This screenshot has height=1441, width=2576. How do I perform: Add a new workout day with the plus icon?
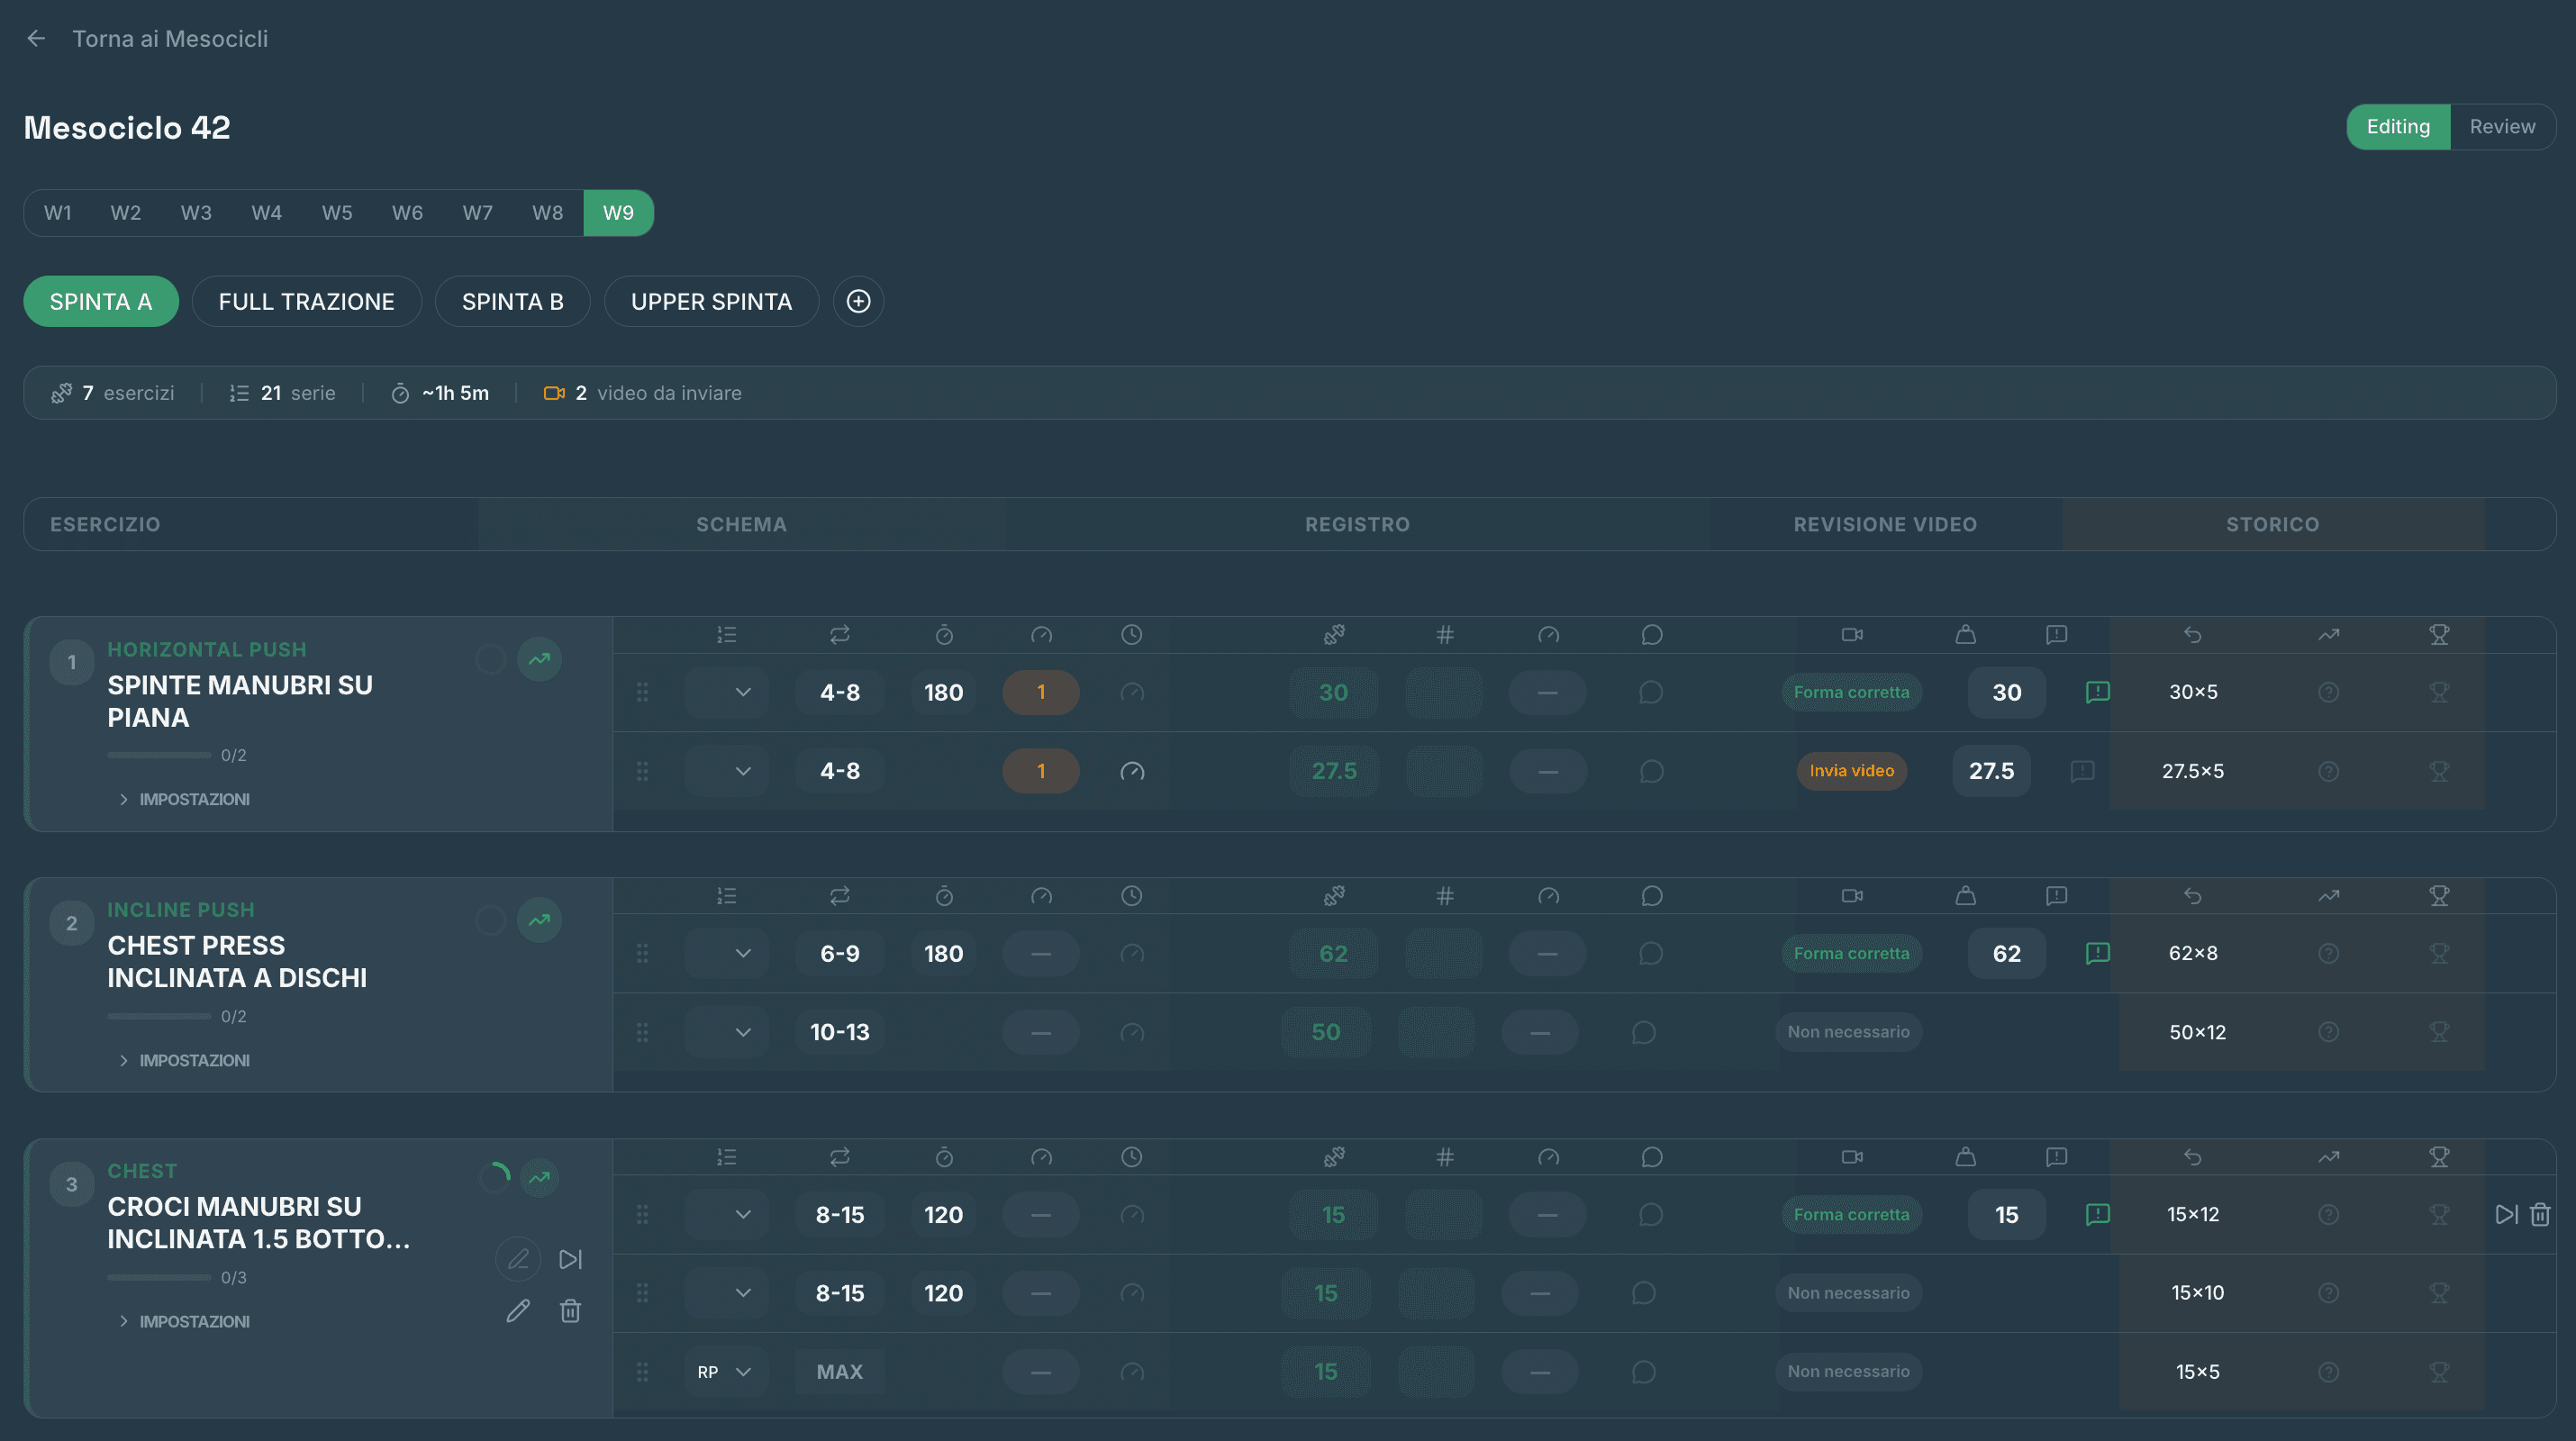(858, 301)
